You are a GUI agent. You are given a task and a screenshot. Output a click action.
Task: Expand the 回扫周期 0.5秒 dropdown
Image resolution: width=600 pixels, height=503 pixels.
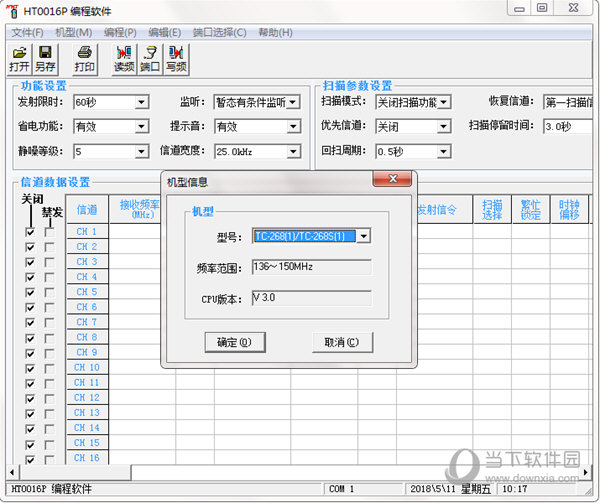click(x=443, y=151)
